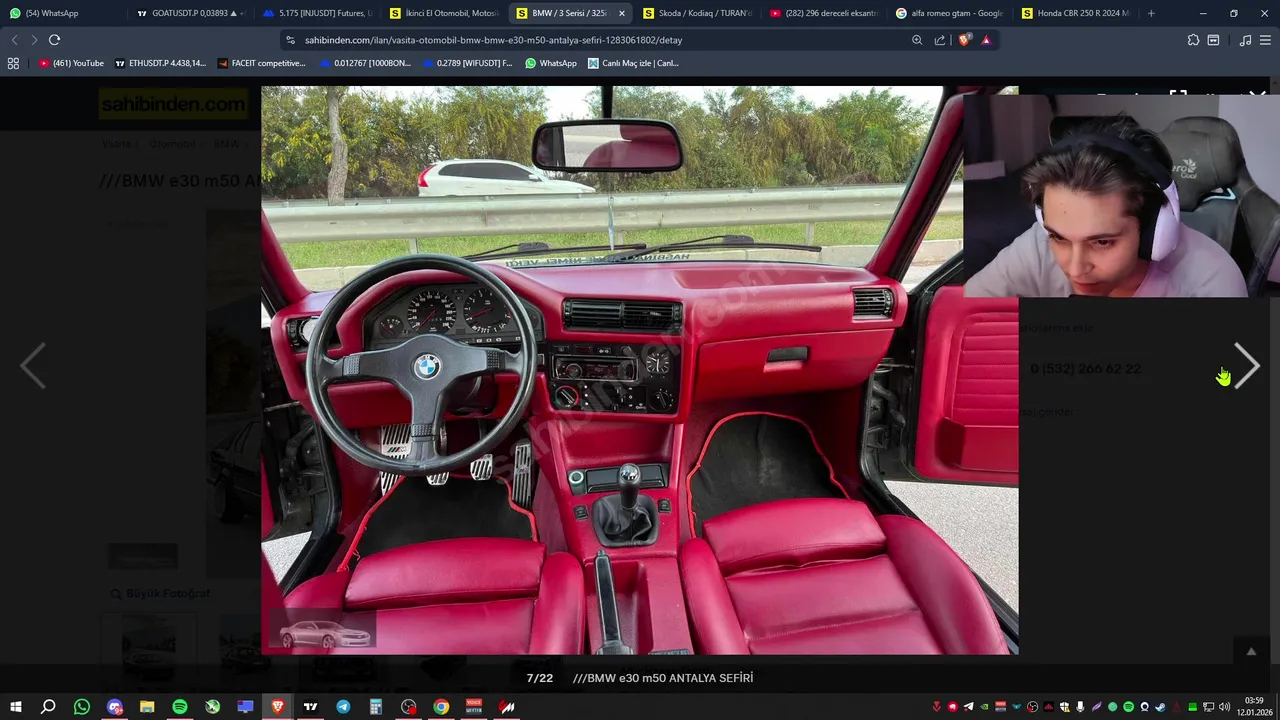
Task: Open the 1000BON bookmark
Action: [x=365, y=63]
